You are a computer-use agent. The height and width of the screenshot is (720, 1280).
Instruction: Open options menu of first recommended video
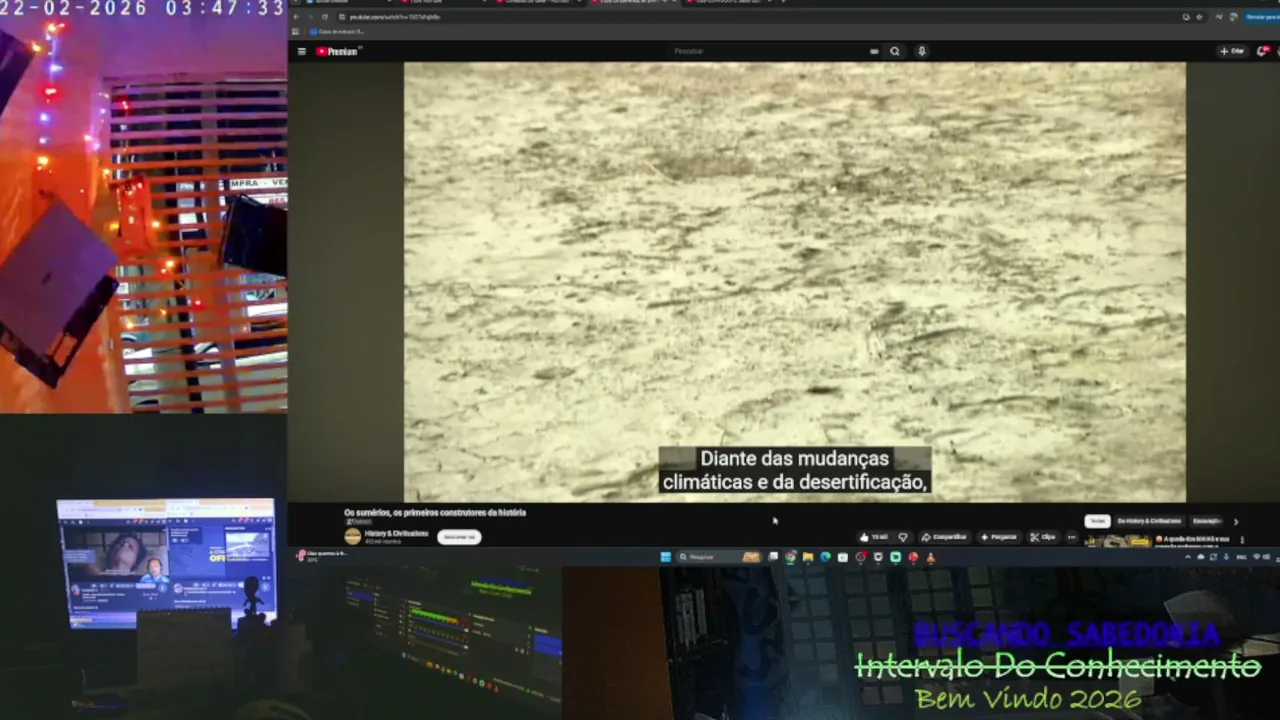[1242, 540]
